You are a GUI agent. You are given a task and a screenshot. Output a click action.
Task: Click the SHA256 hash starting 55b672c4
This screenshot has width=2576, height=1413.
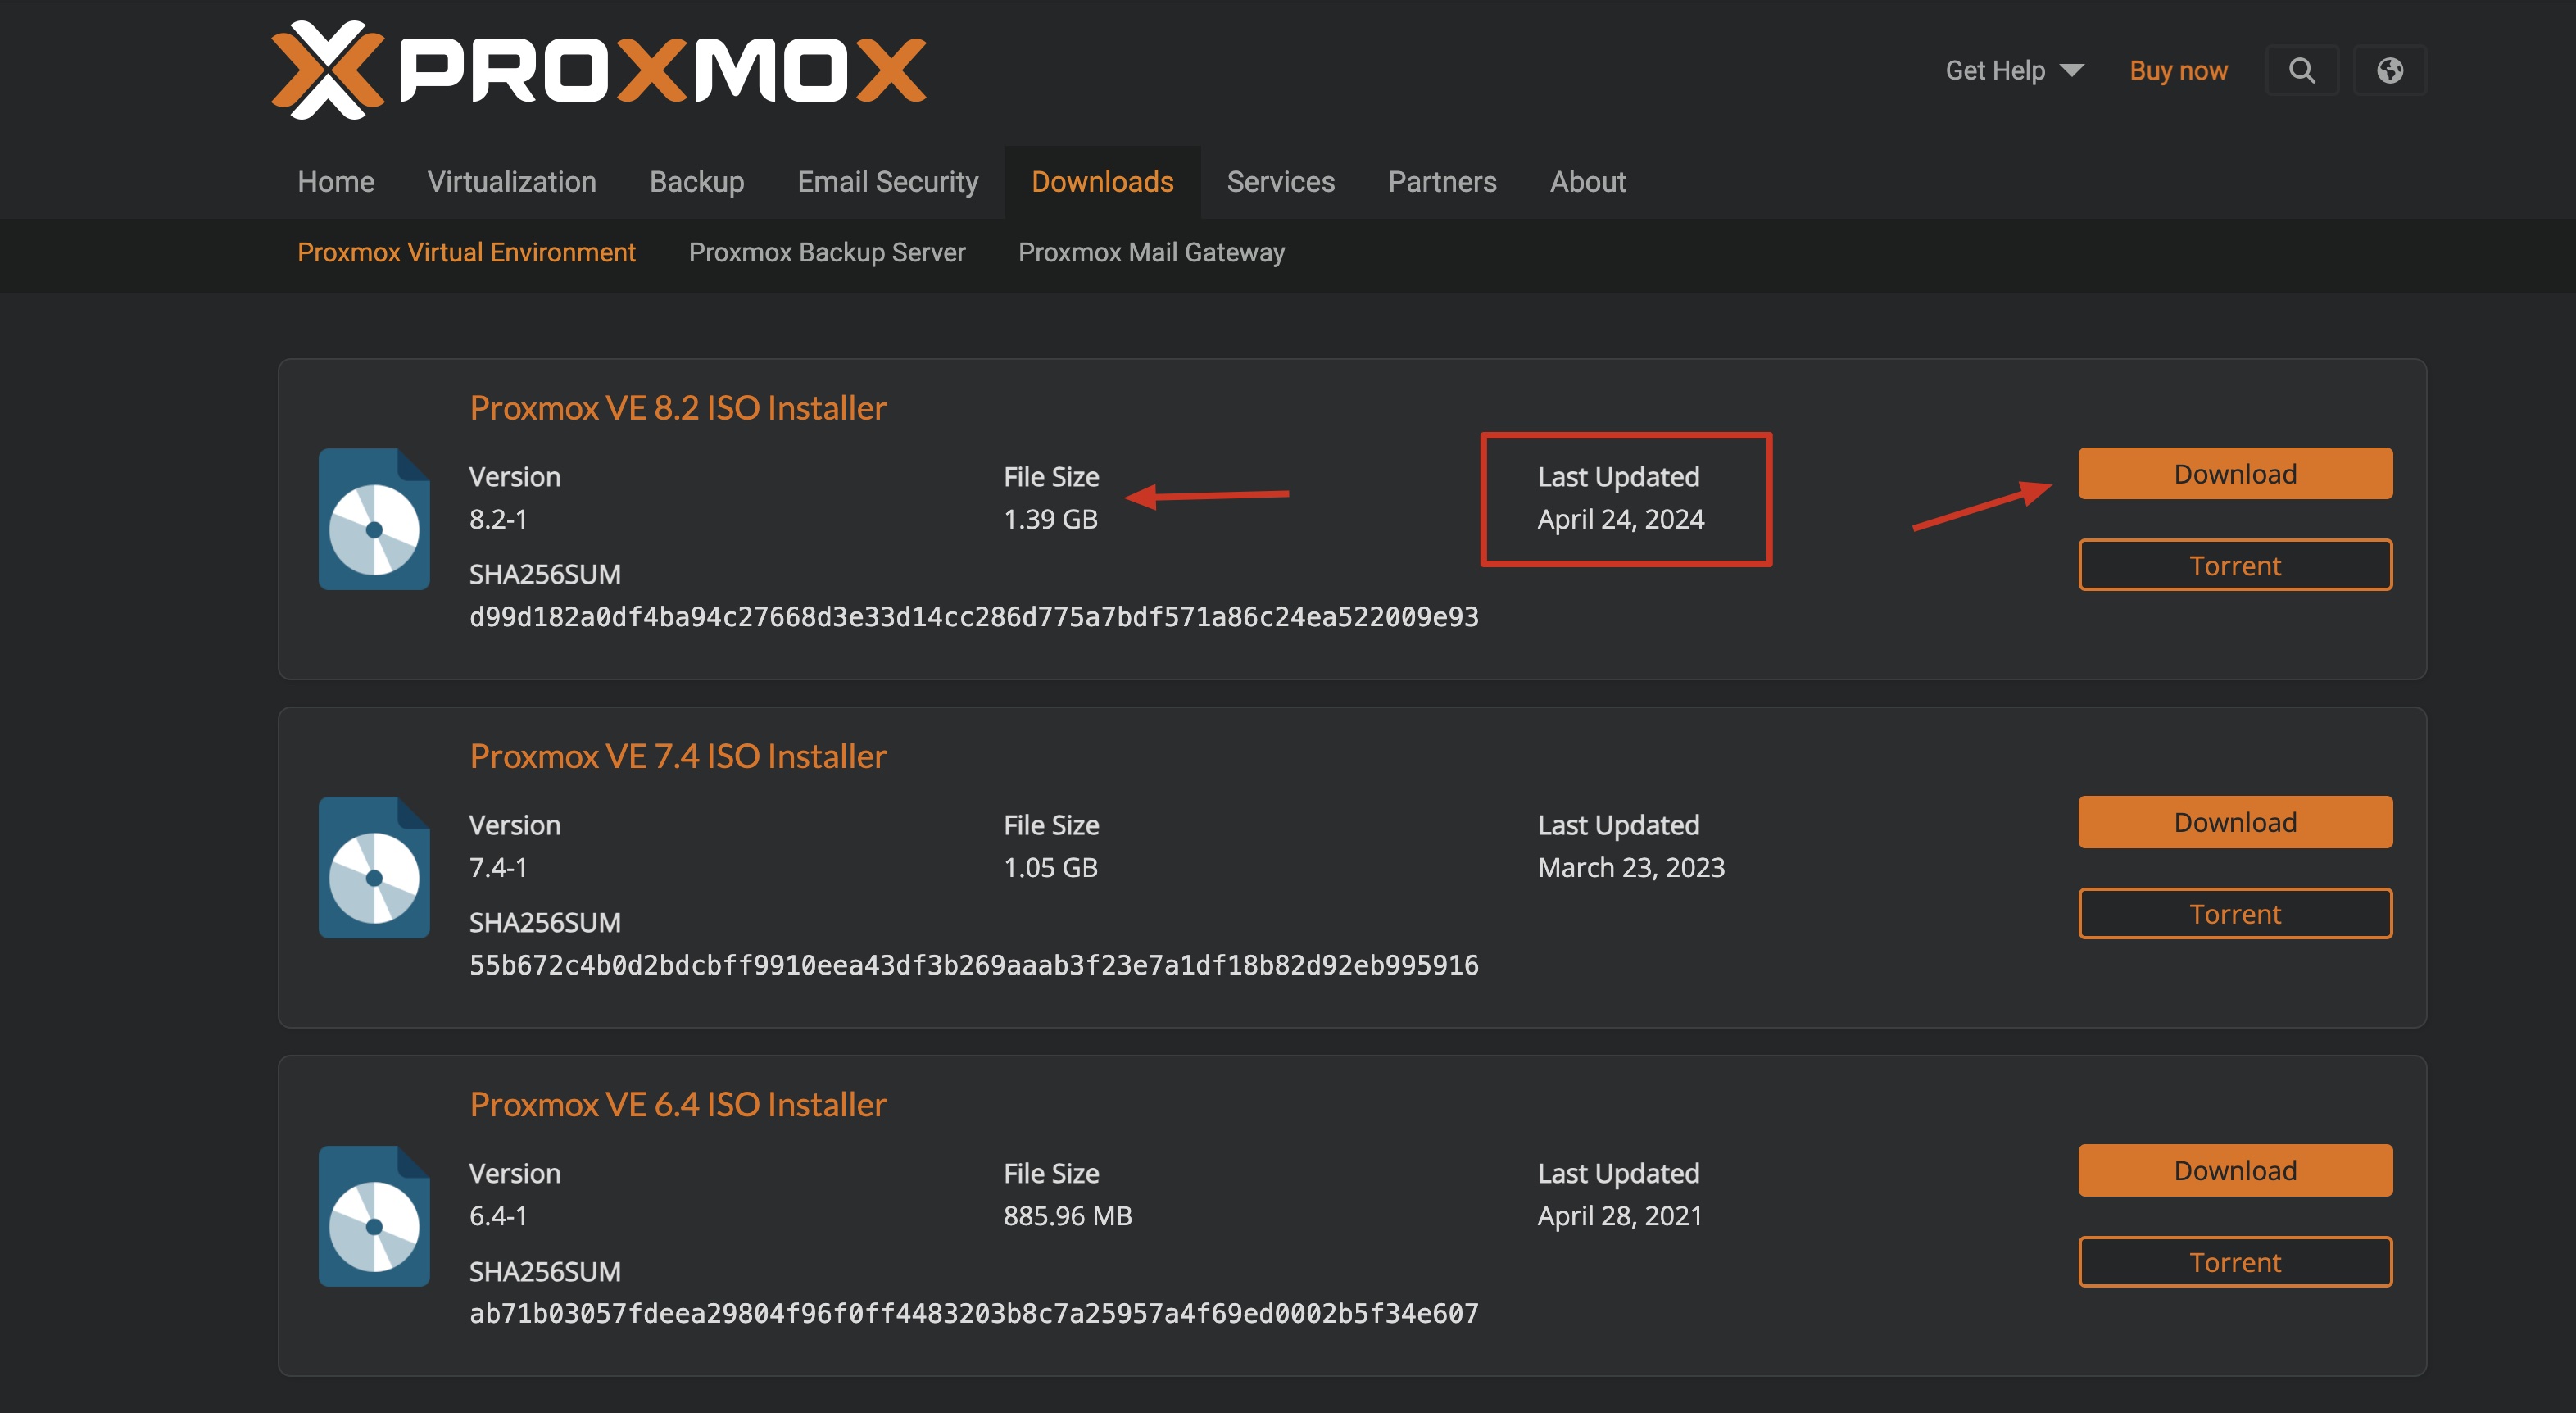coord(974,965)
